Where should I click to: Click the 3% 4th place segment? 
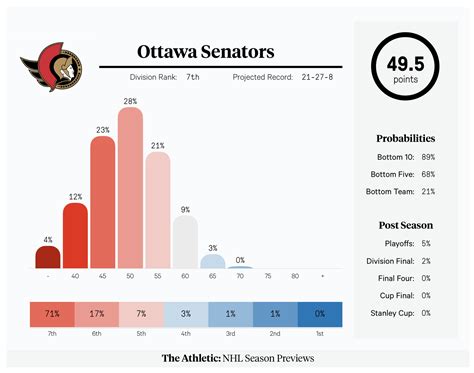click(x=186, y=314)
